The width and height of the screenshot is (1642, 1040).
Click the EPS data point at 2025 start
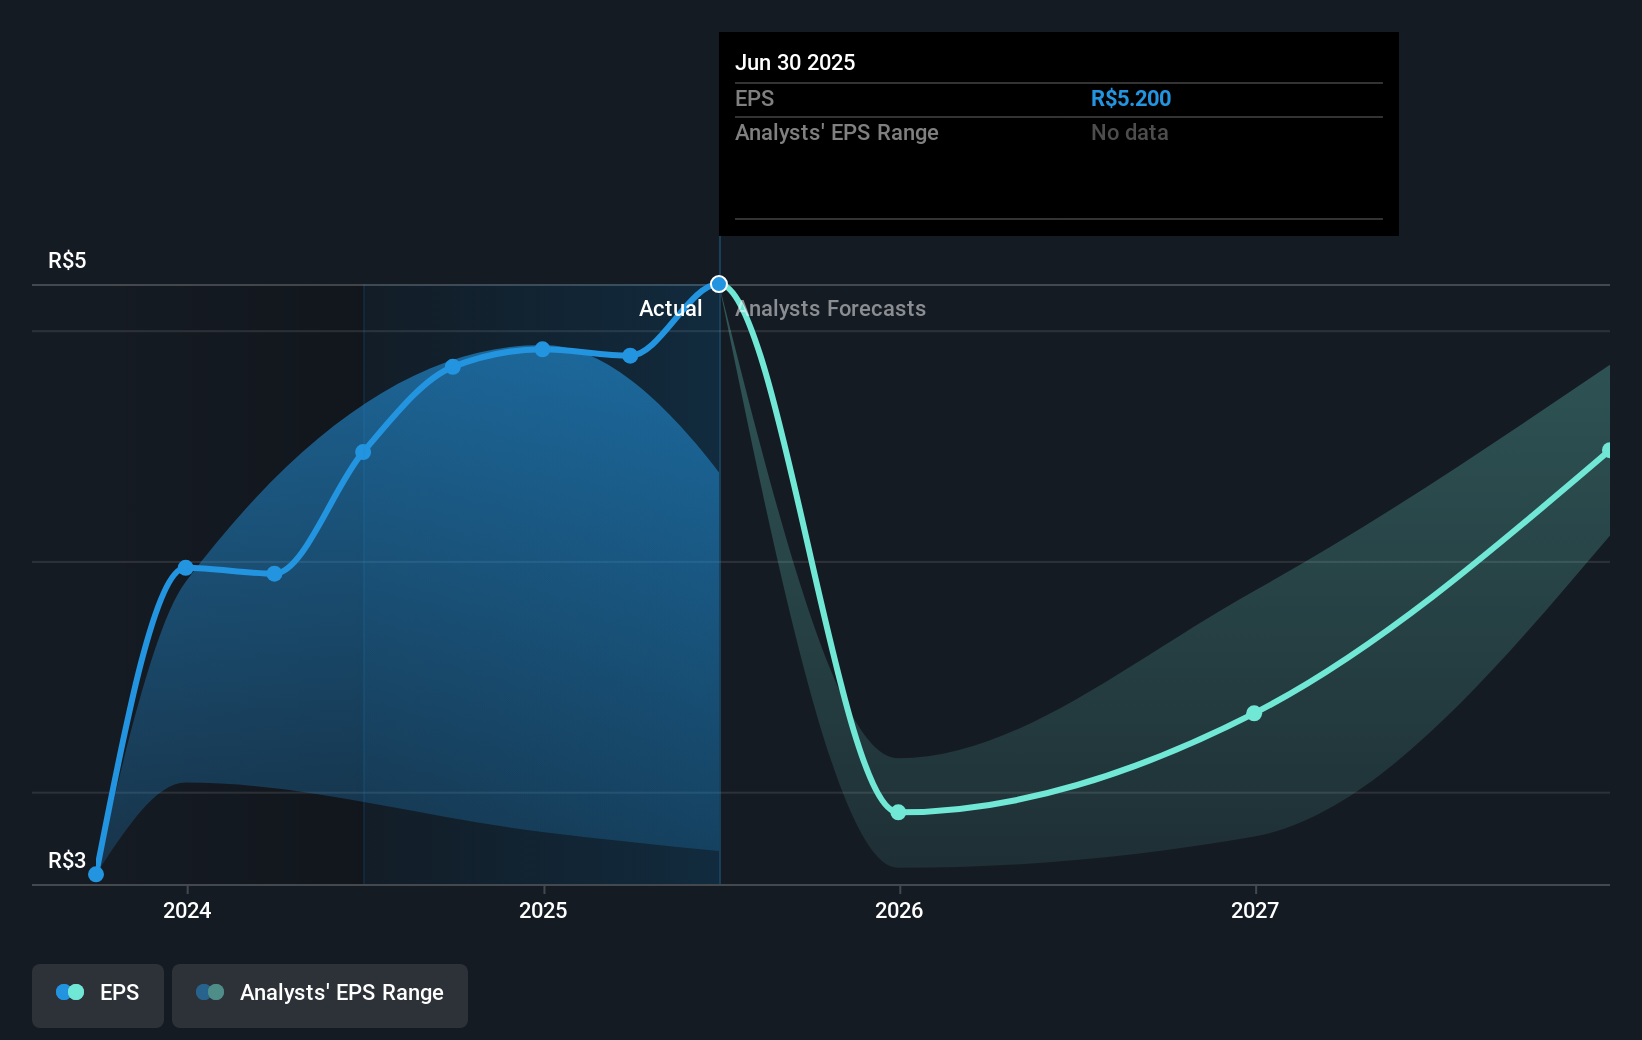point(542,349)
